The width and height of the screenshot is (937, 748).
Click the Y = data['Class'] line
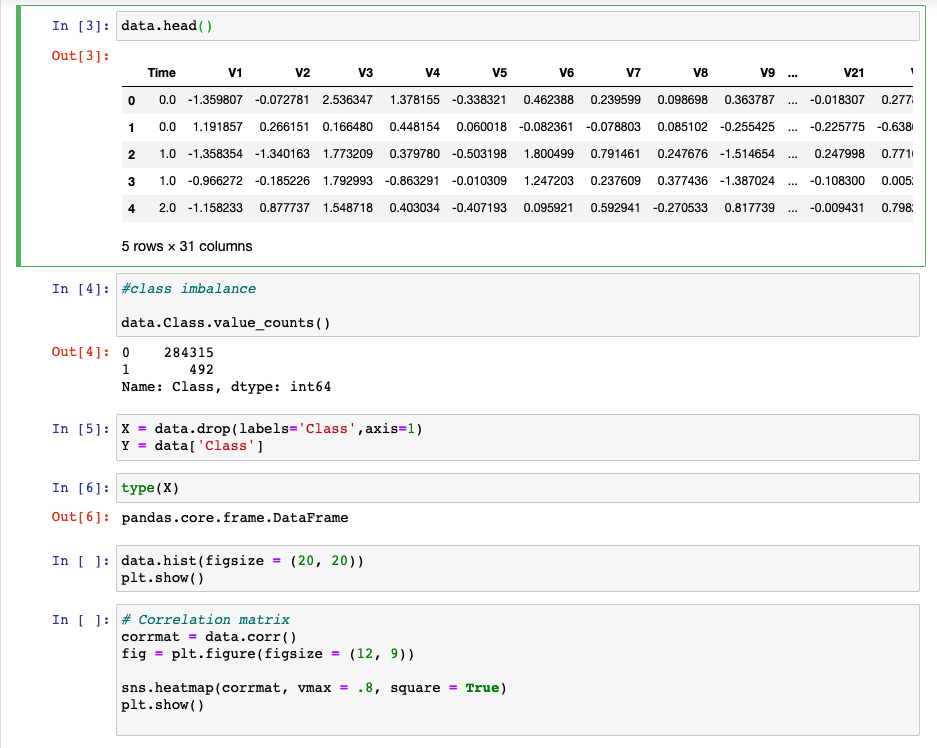(192, 446)
